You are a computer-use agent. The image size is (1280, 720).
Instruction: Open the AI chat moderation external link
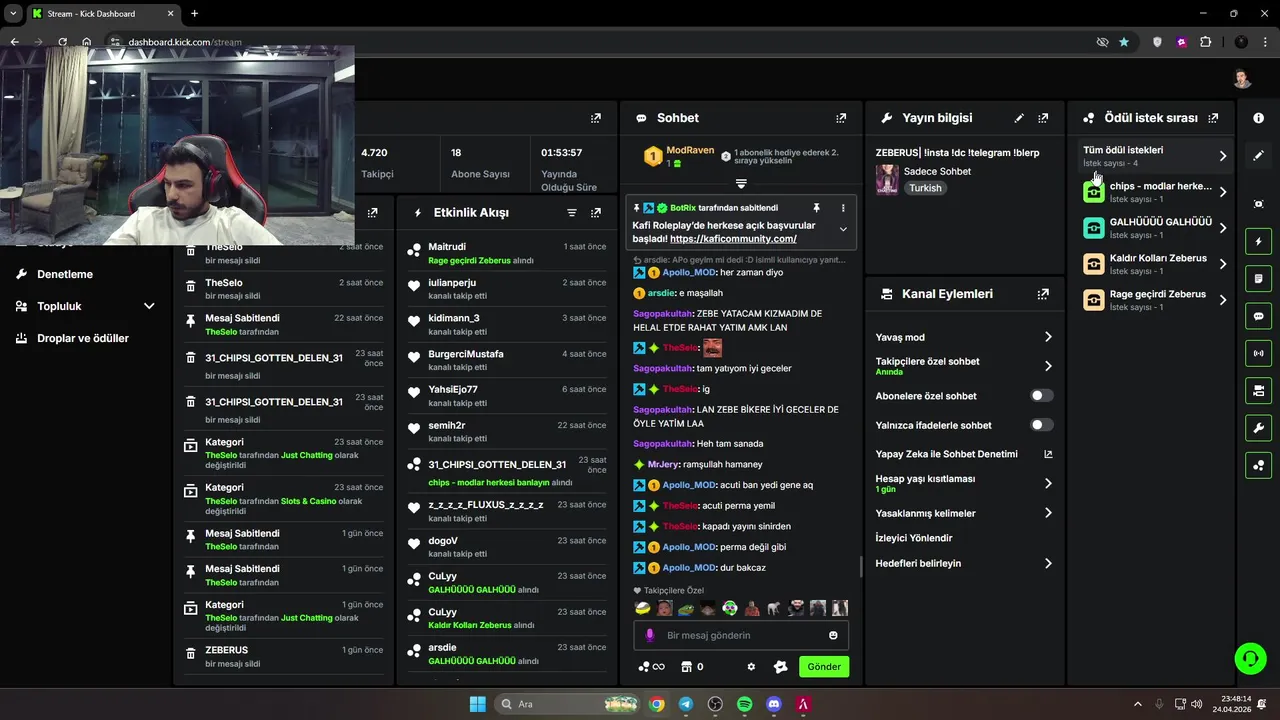coord(1048,454)
